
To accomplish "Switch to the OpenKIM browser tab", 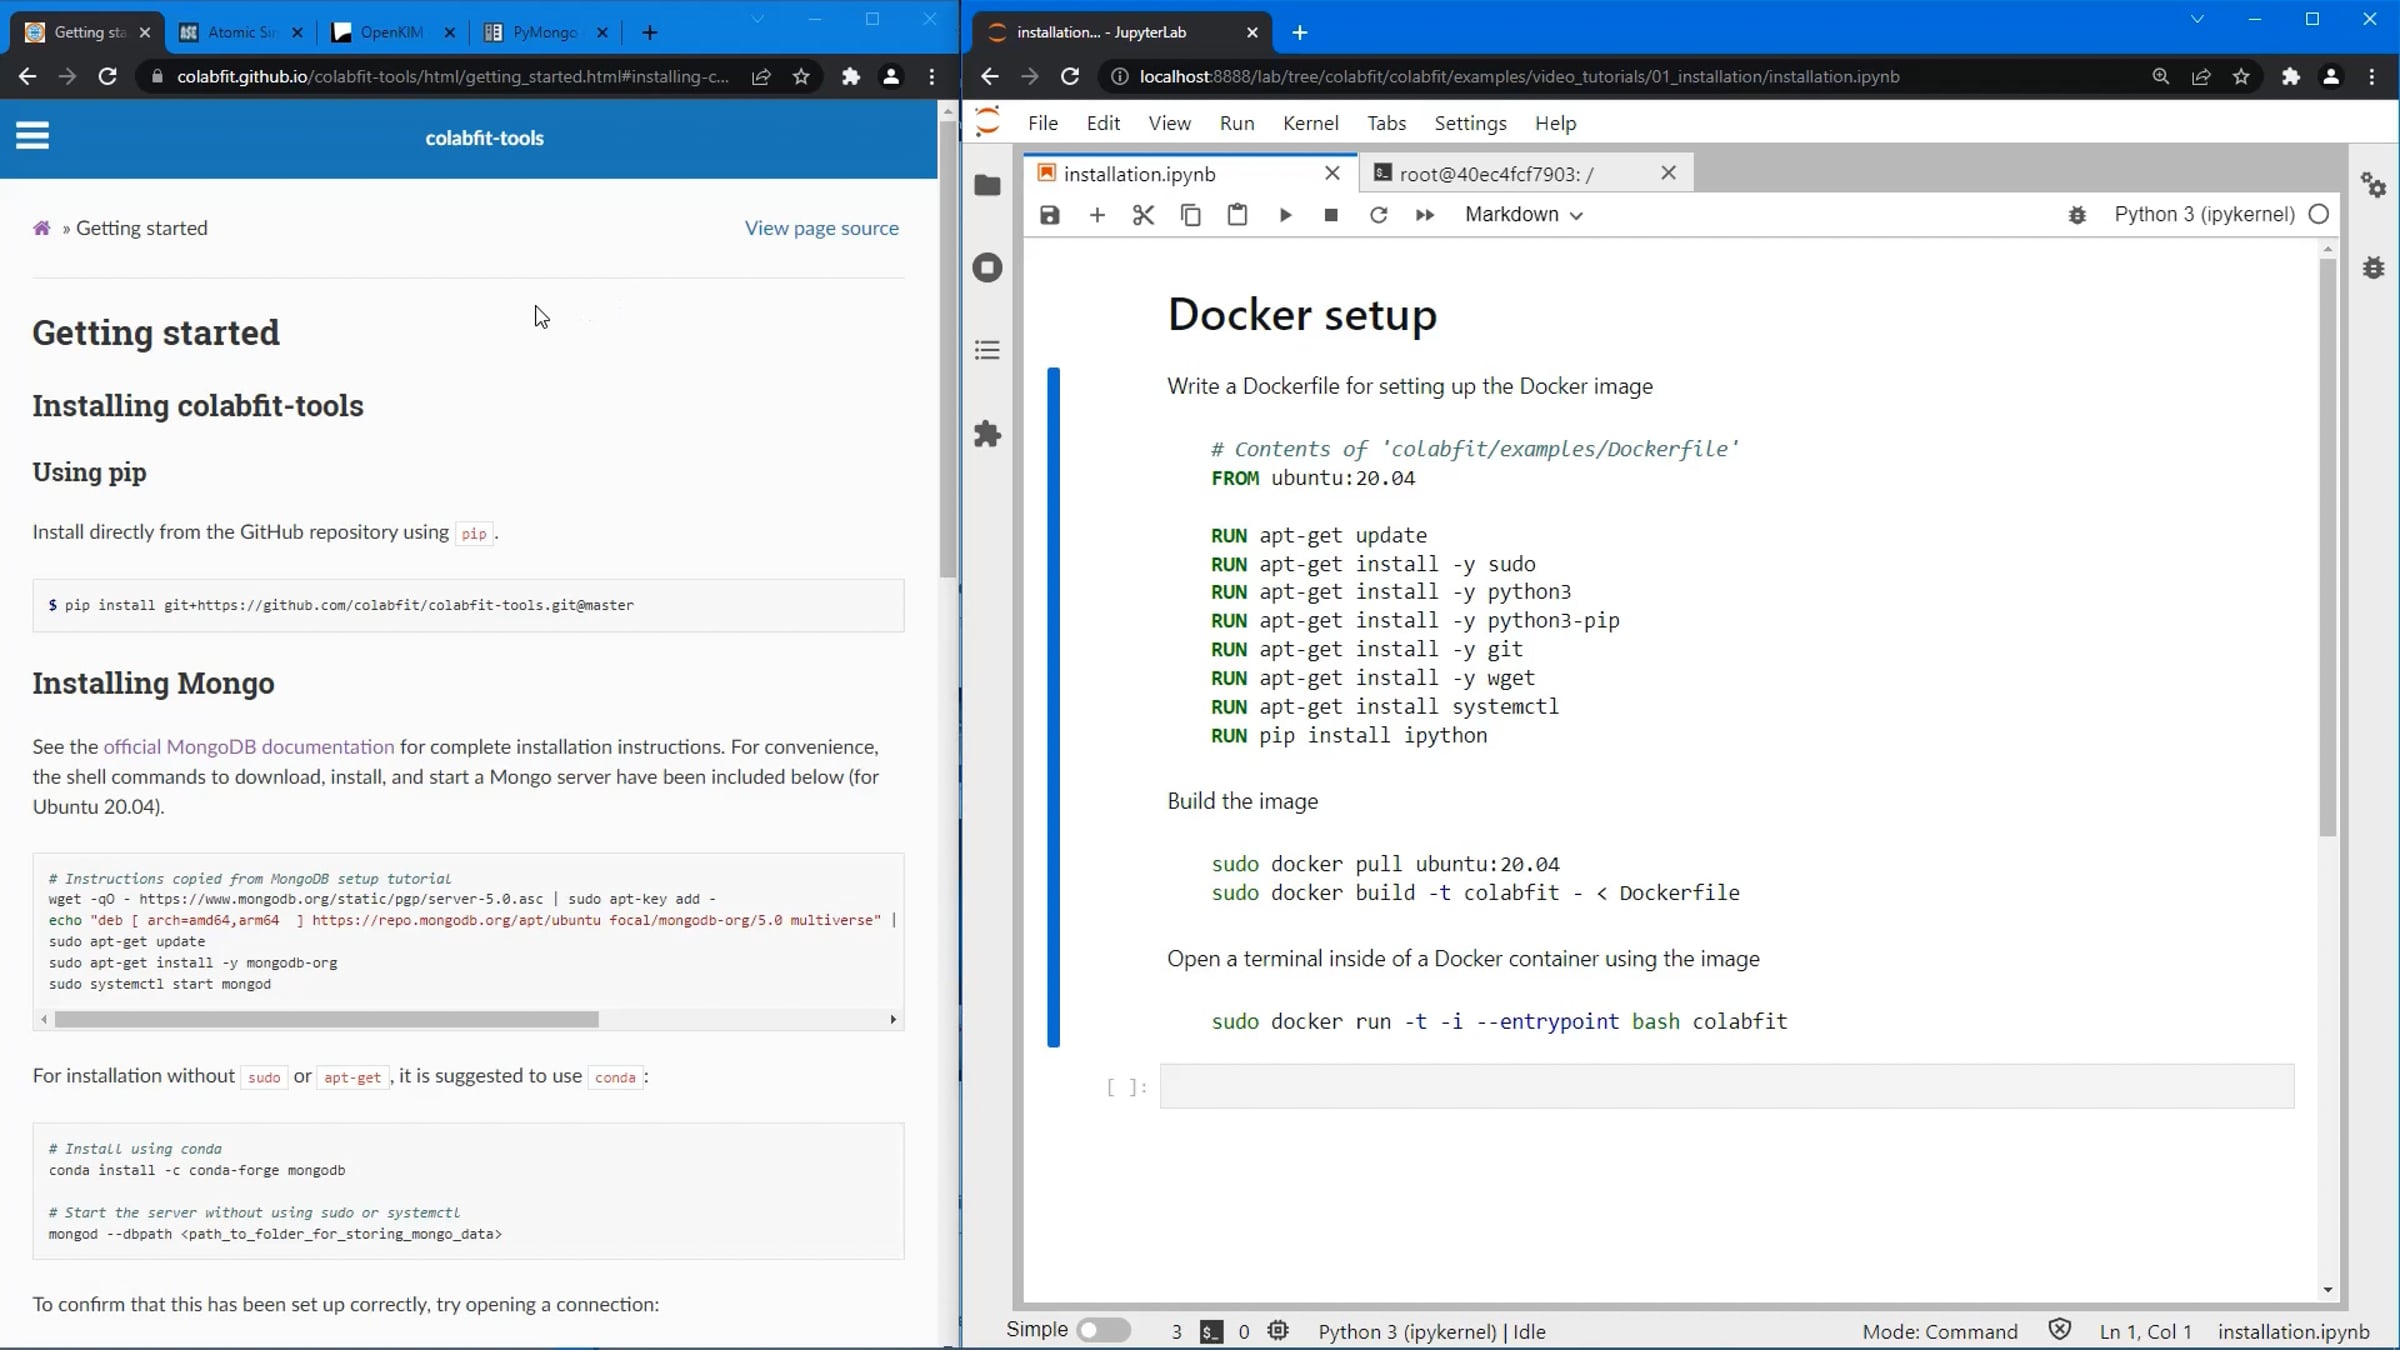I will coord(393,32).
